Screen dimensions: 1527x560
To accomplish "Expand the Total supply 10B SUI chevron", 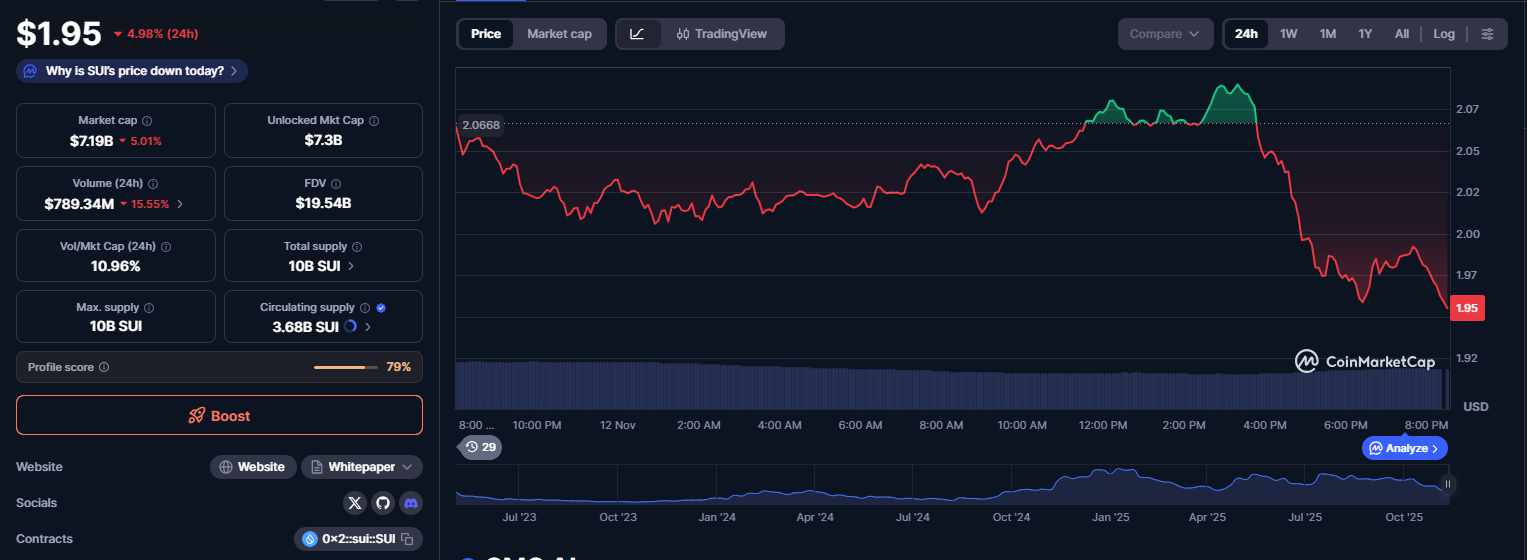I will (350, 266).
